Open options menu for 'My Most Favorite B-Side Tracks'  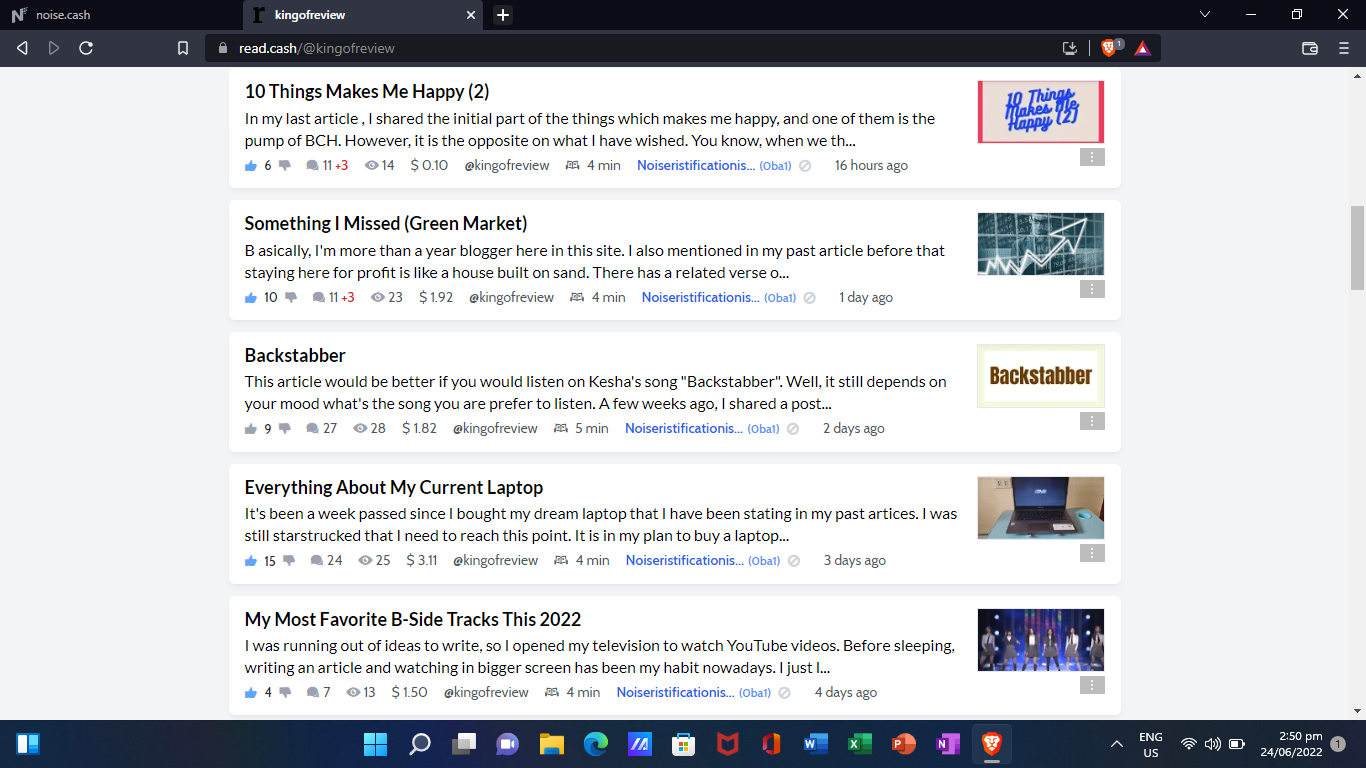1092,685
